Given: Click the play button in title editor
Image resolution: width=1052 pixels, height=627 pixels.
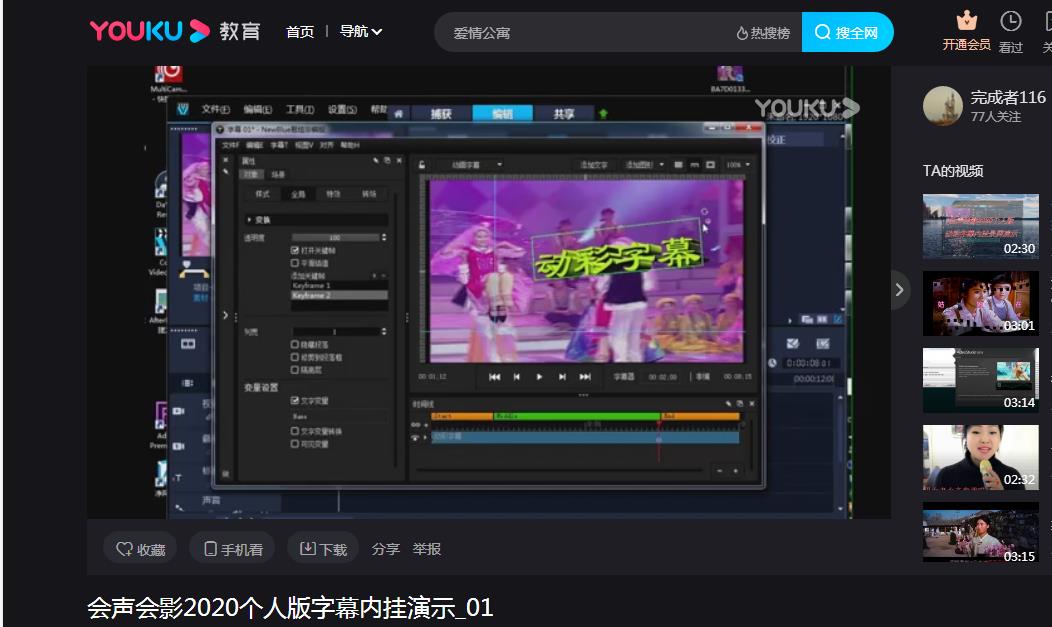Looking at the screenshot, I should pyautogui.click(x=539, y=377).
